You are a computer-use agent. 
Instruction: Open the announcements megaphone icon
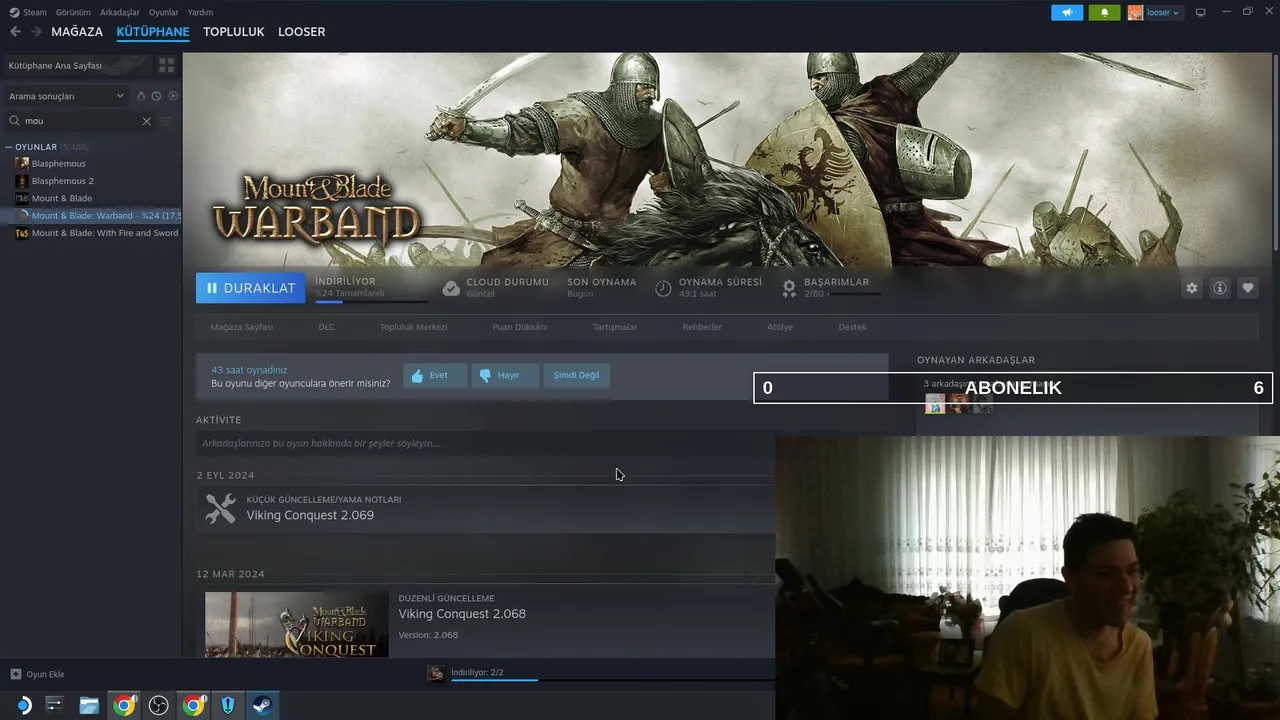point(1067,13)
